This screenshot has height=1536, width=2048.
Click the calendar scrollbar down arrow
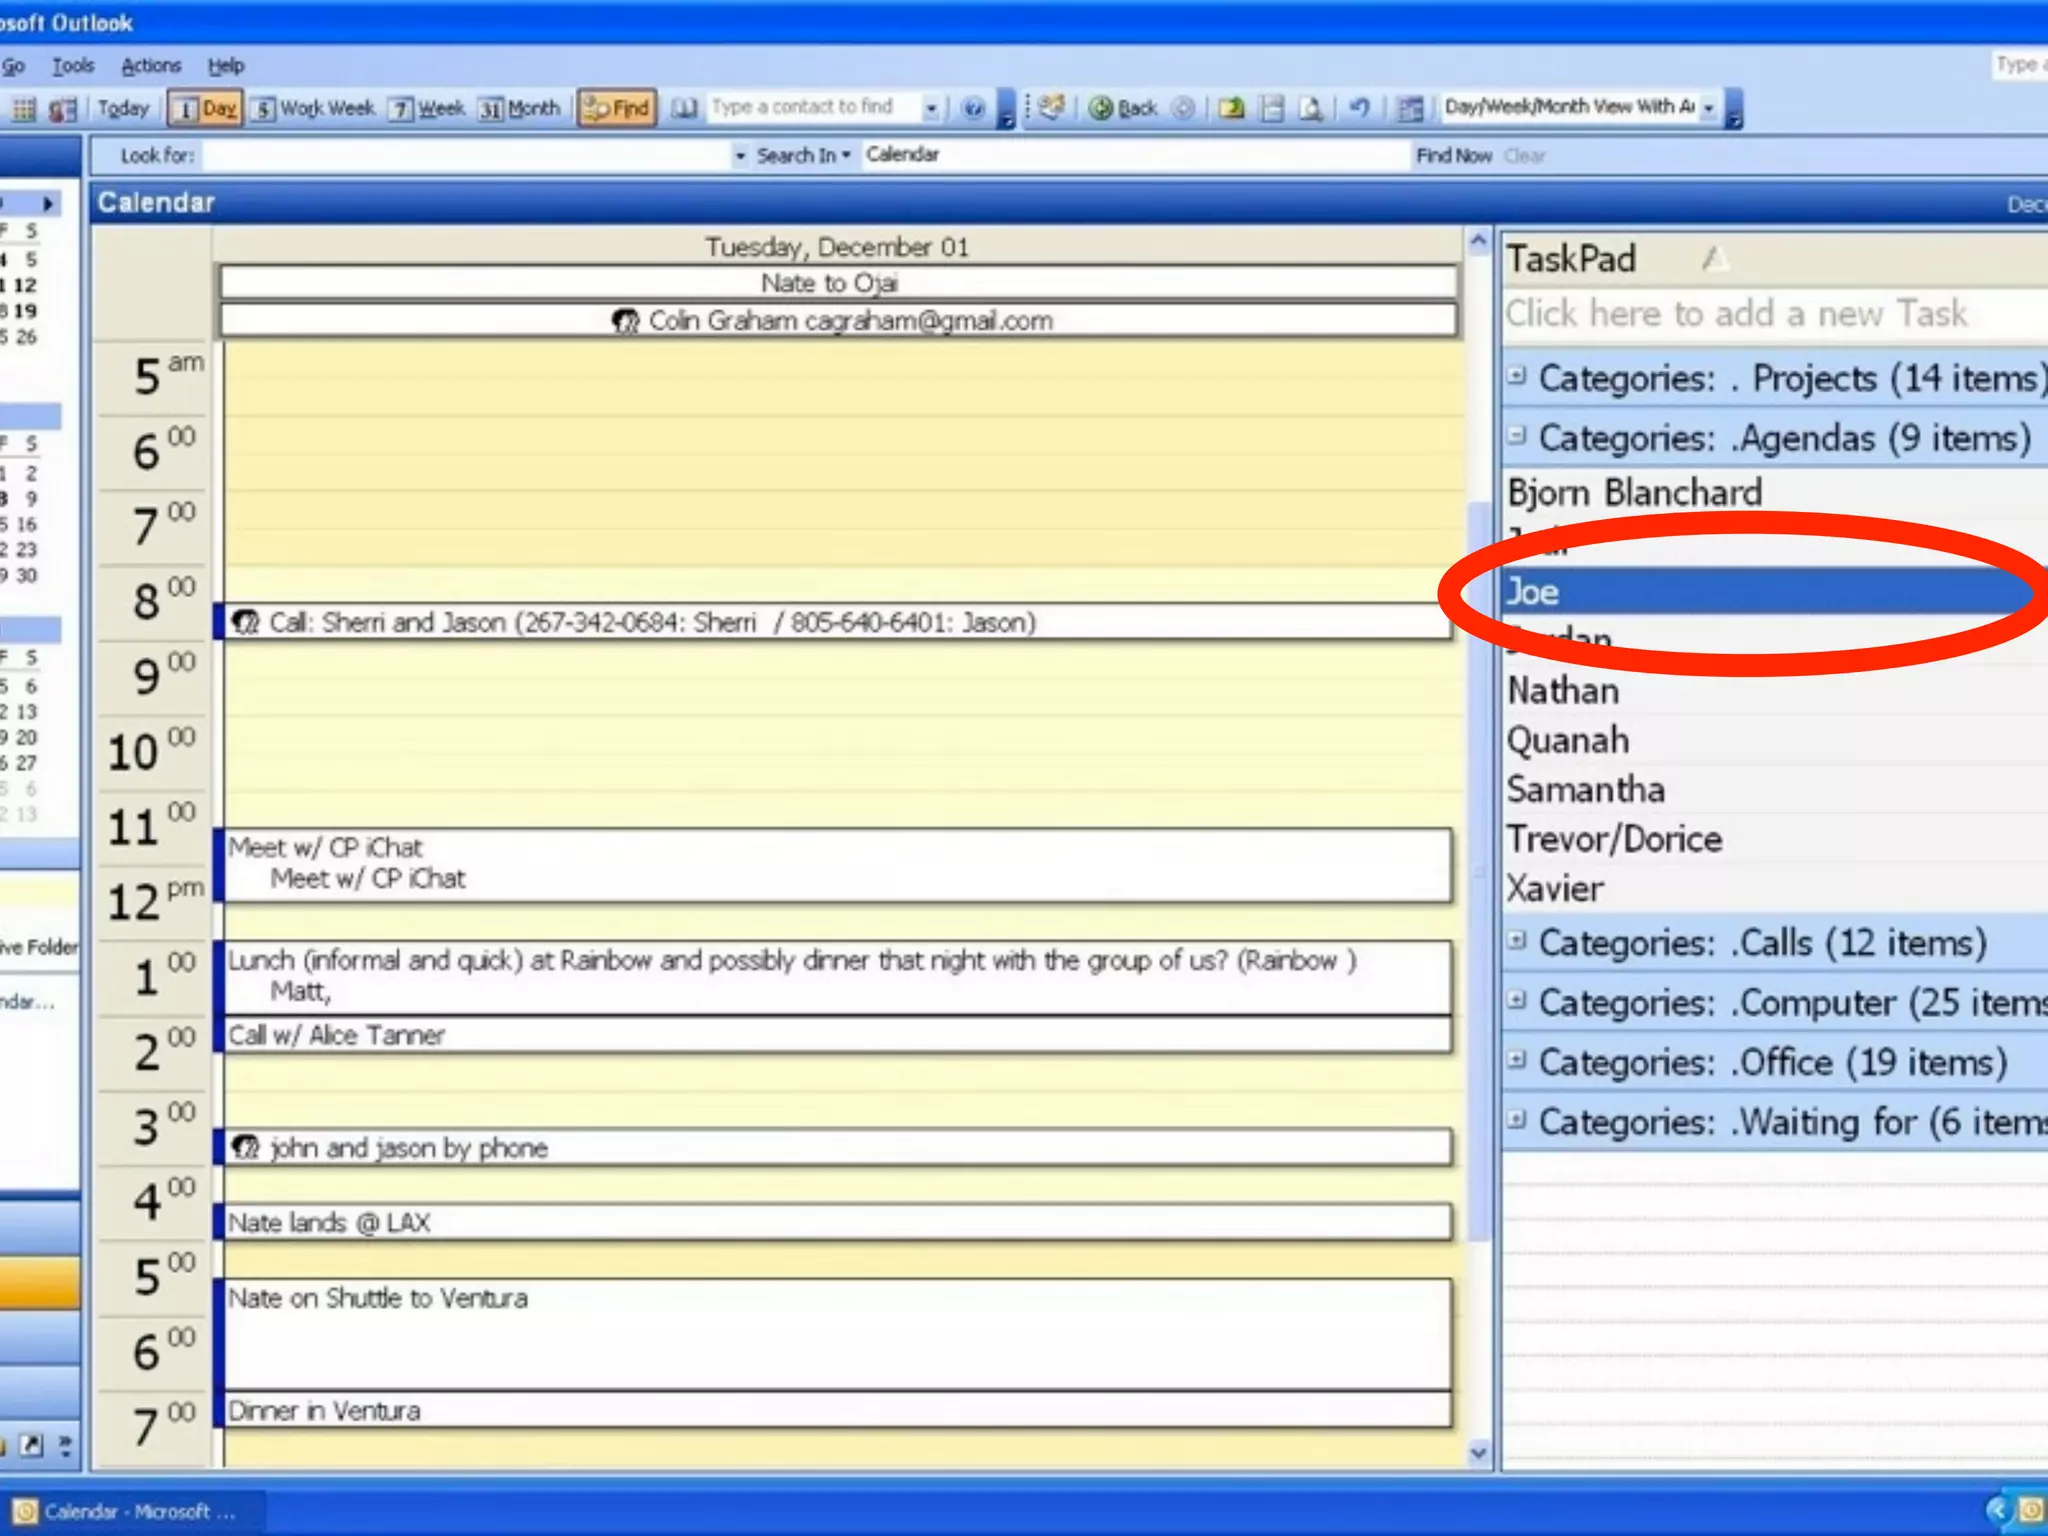tap(1479, 1453)
